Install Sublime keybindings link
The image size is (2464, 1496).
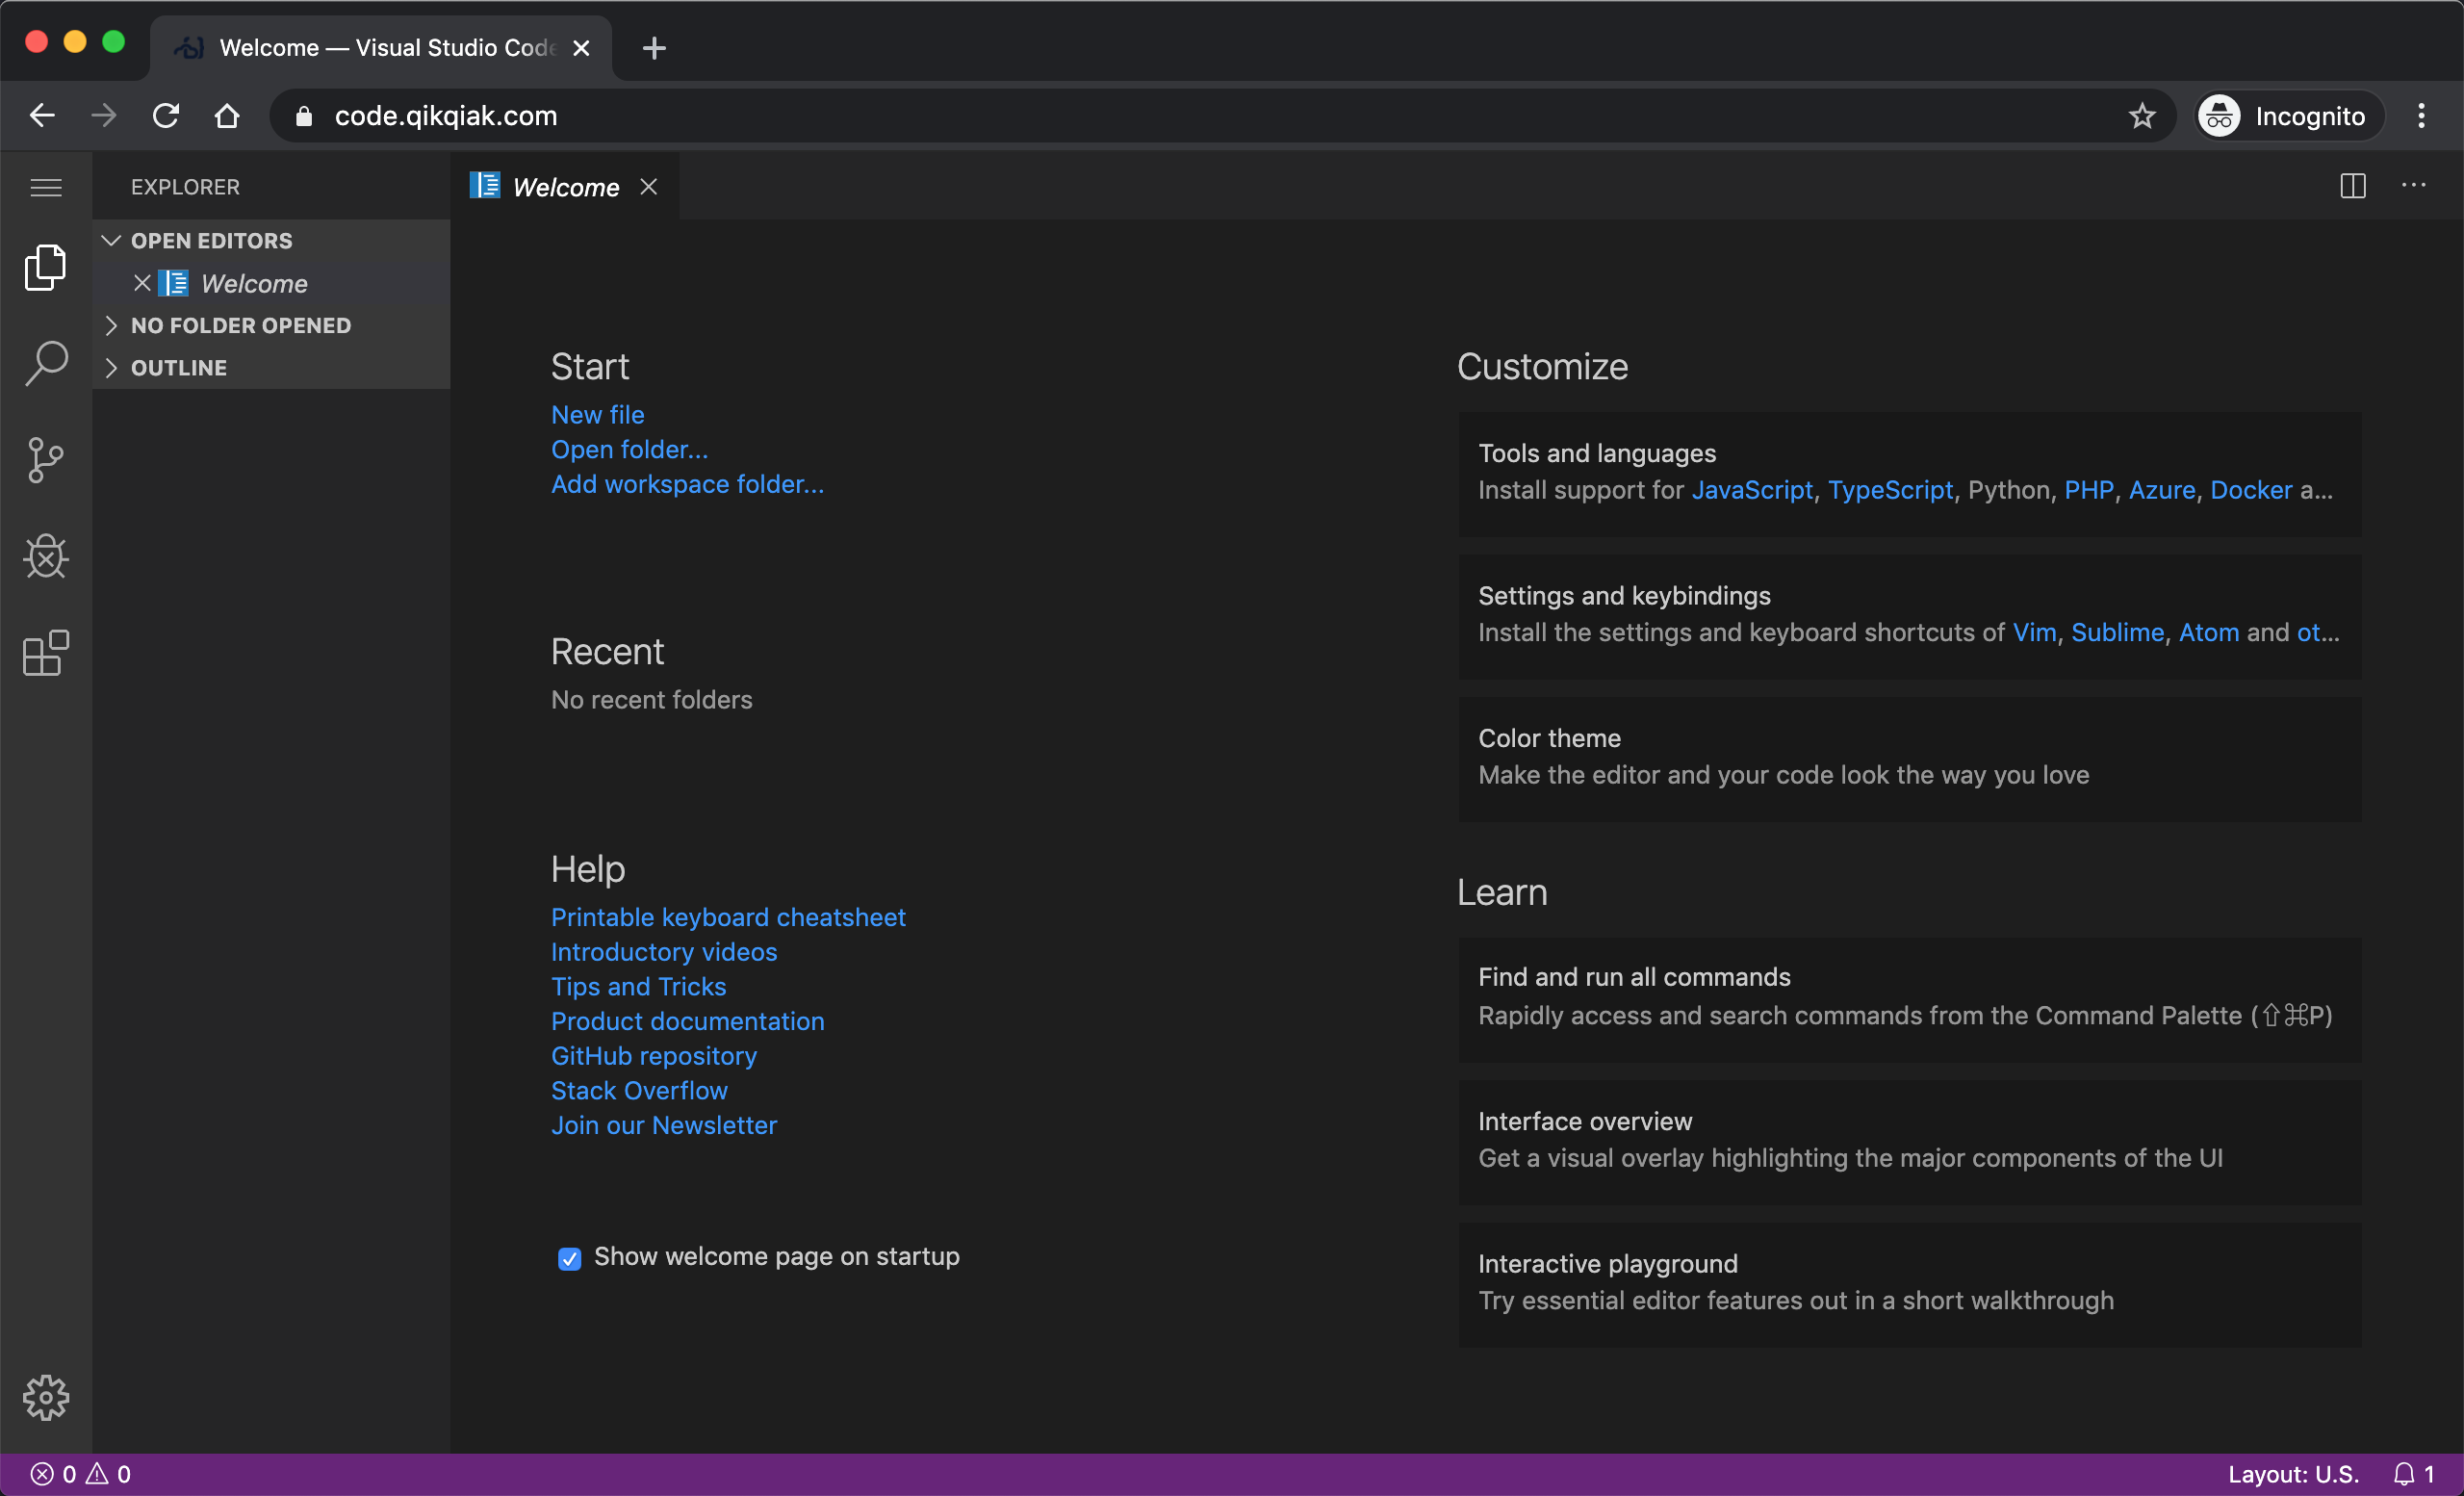pyautogui.click(x=2117, y=632)
